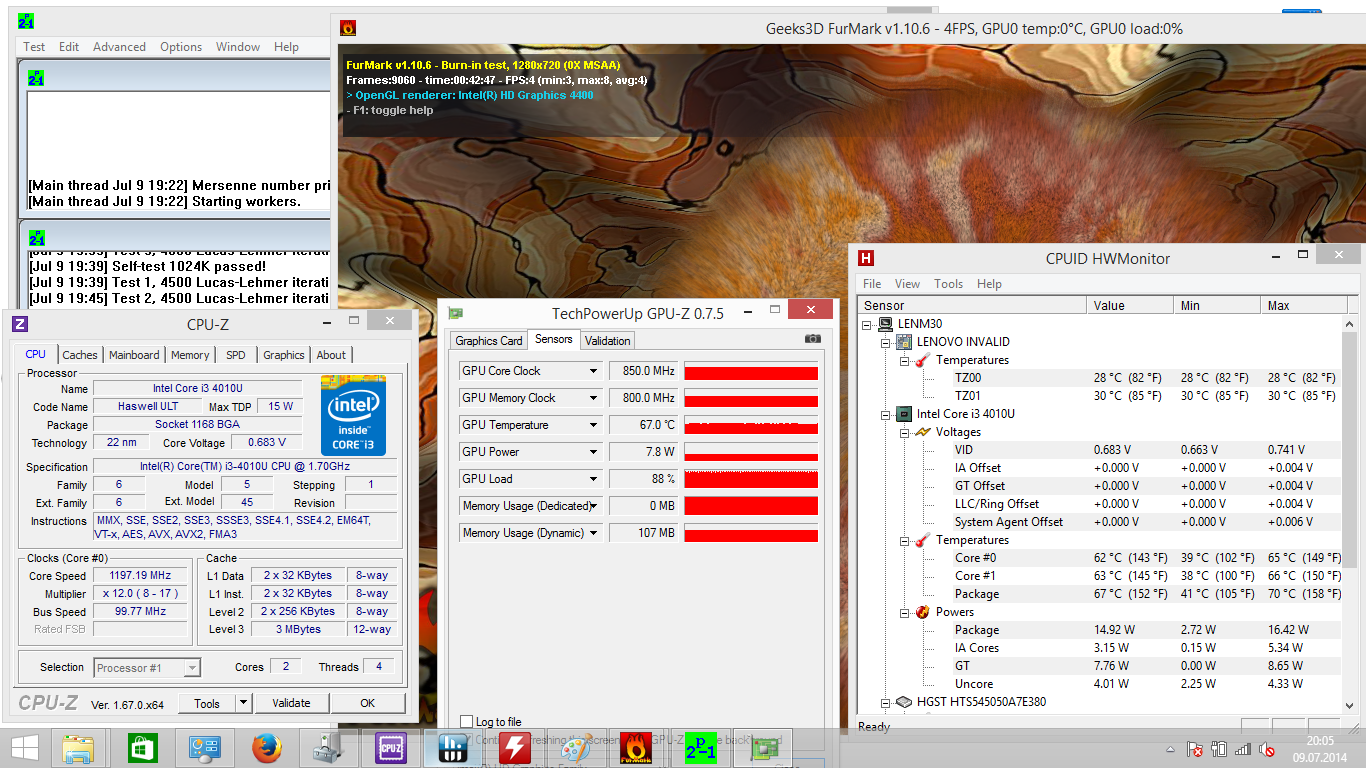Screen dimensions: 1366x768
Task: Collapse the Intel Core i3 4010U node
Action: pyautogui.click(x=887, y=414)
